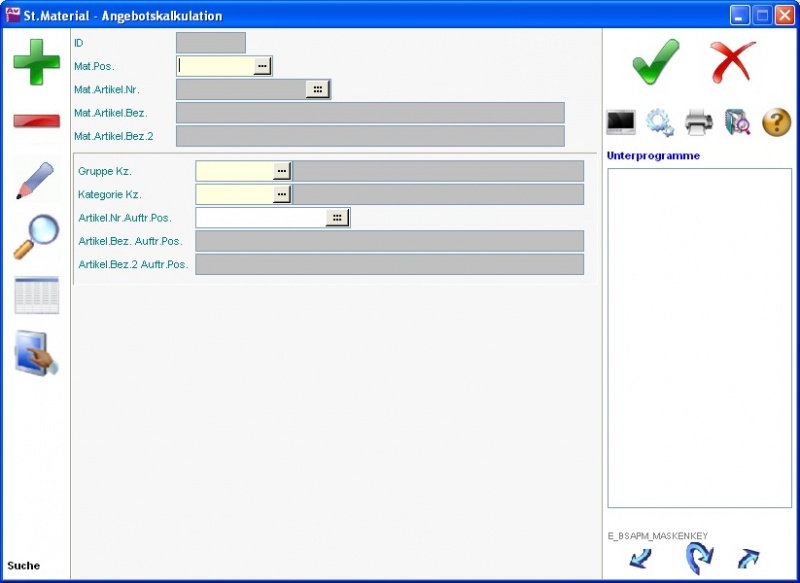The image size is (800, 583).
Task: Click the black monitor screen icon
Action: [621, 122]
